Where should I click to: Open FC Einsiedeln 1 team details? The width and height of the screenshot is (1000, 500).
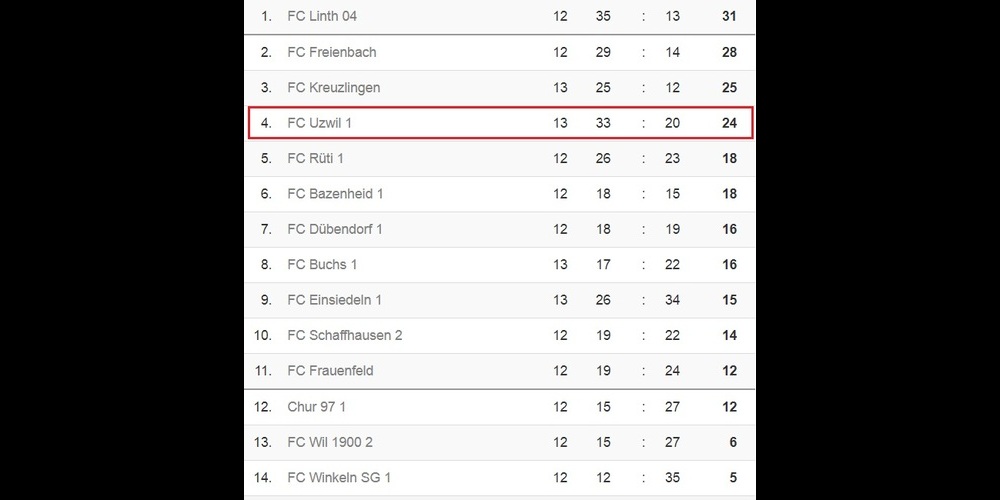[335, 300]
